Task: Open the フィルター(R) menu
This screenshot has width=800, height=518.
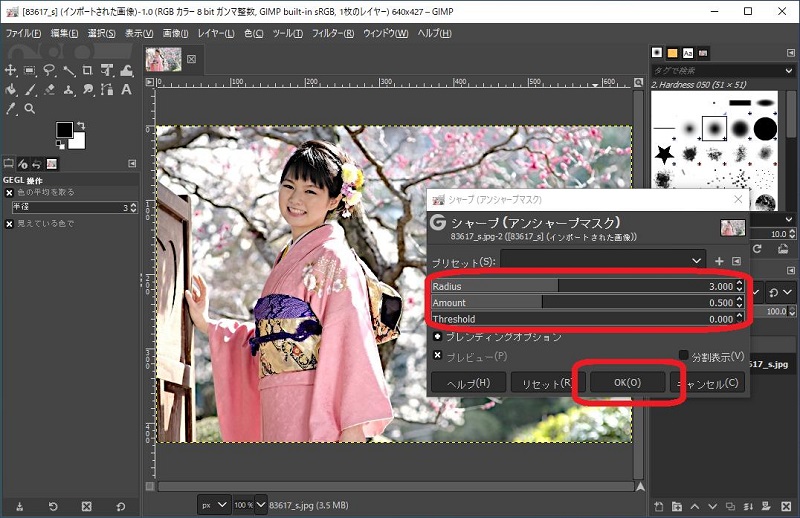Action: [333, 34]
